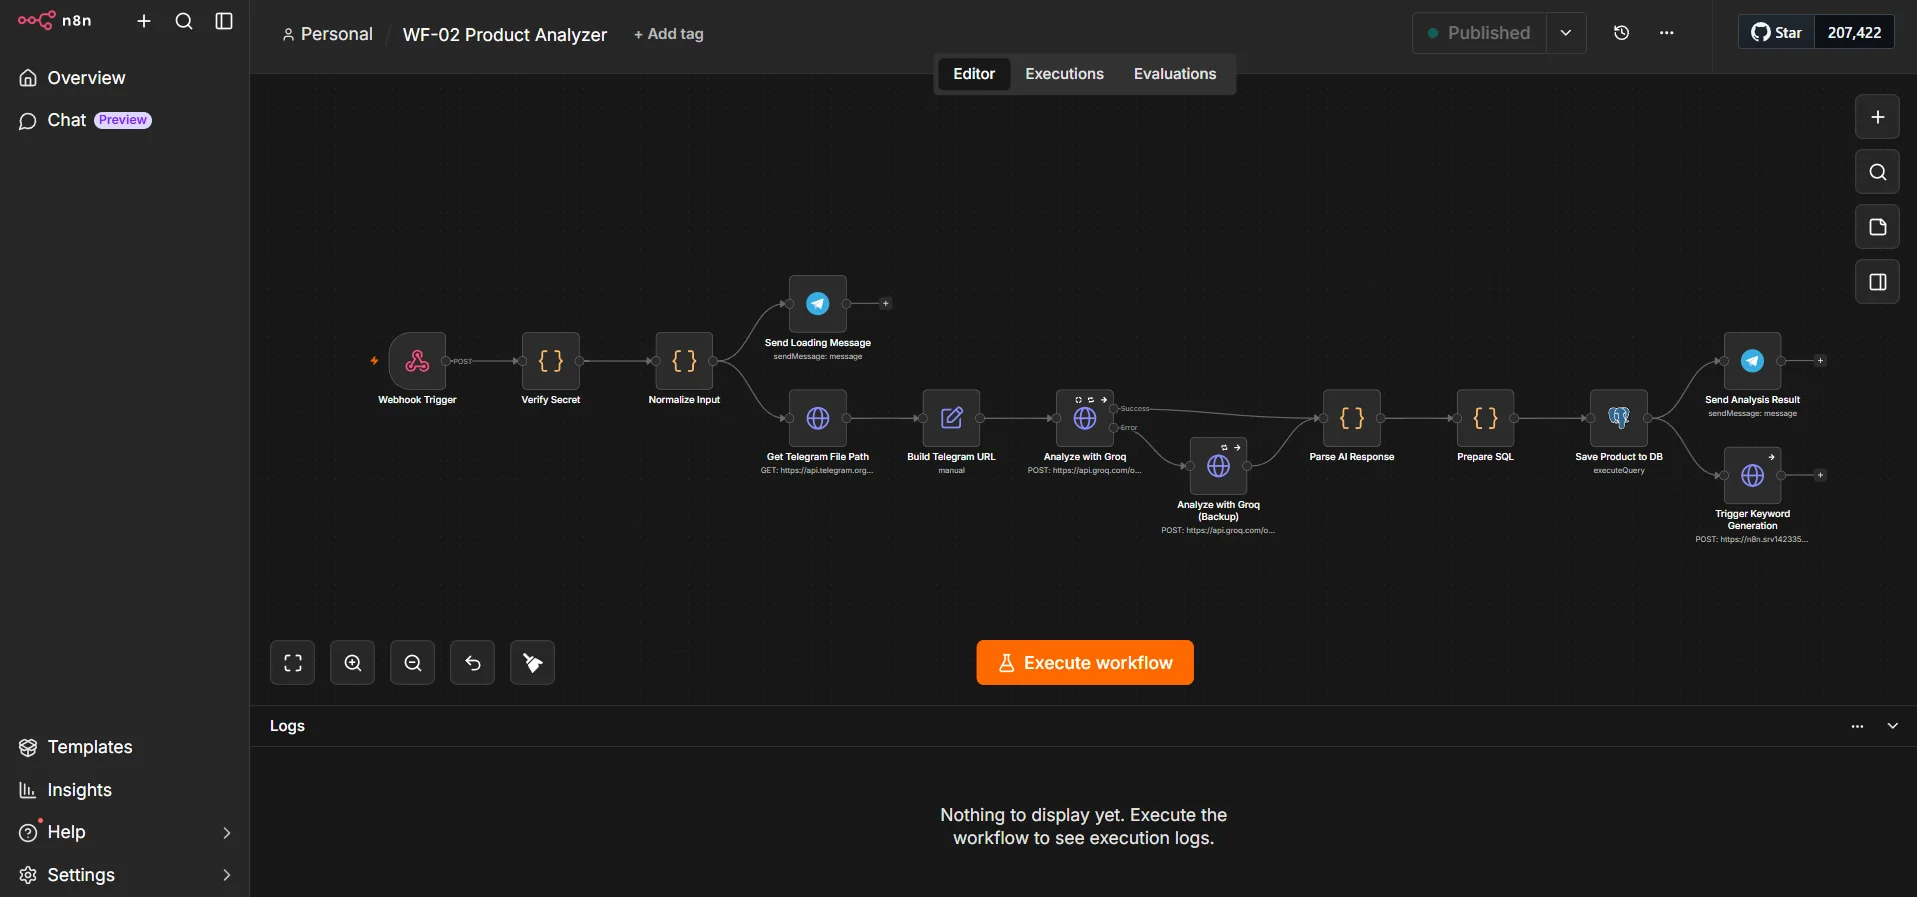
Task: Open the Published status dropdown arrow
Action: [x=1566, y=33]
